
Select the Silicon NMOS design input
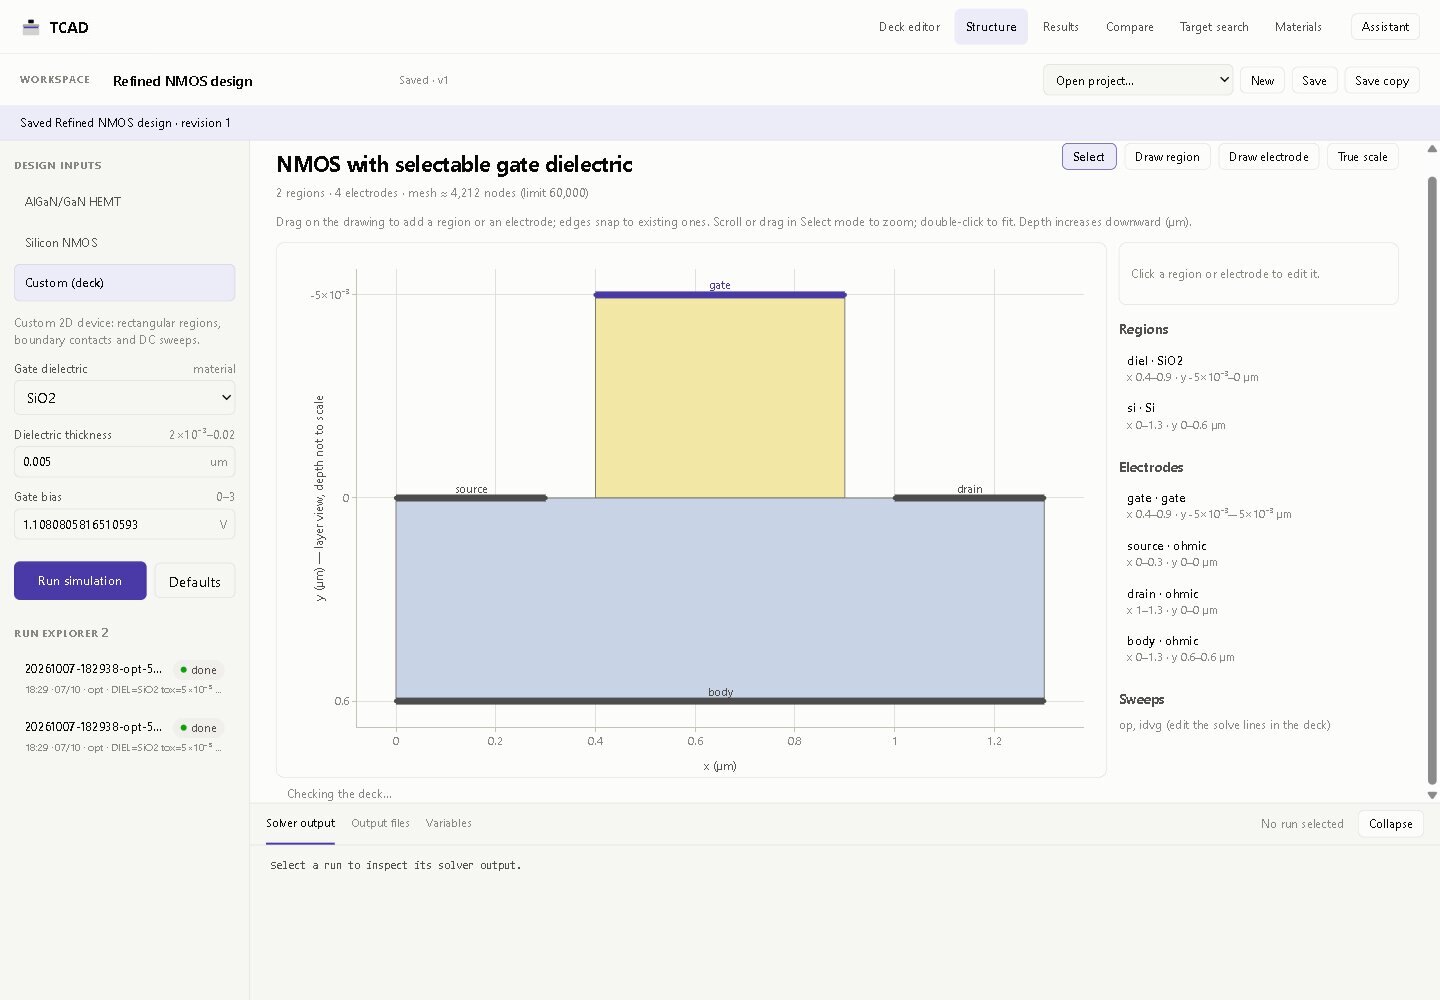point(124,243)
